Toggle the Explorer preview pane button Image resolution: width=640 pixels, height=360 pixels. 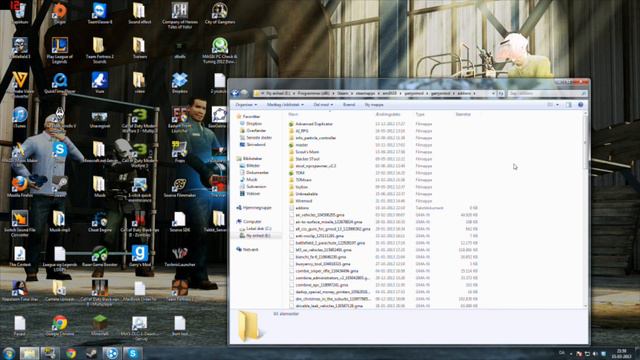[569, 105]
